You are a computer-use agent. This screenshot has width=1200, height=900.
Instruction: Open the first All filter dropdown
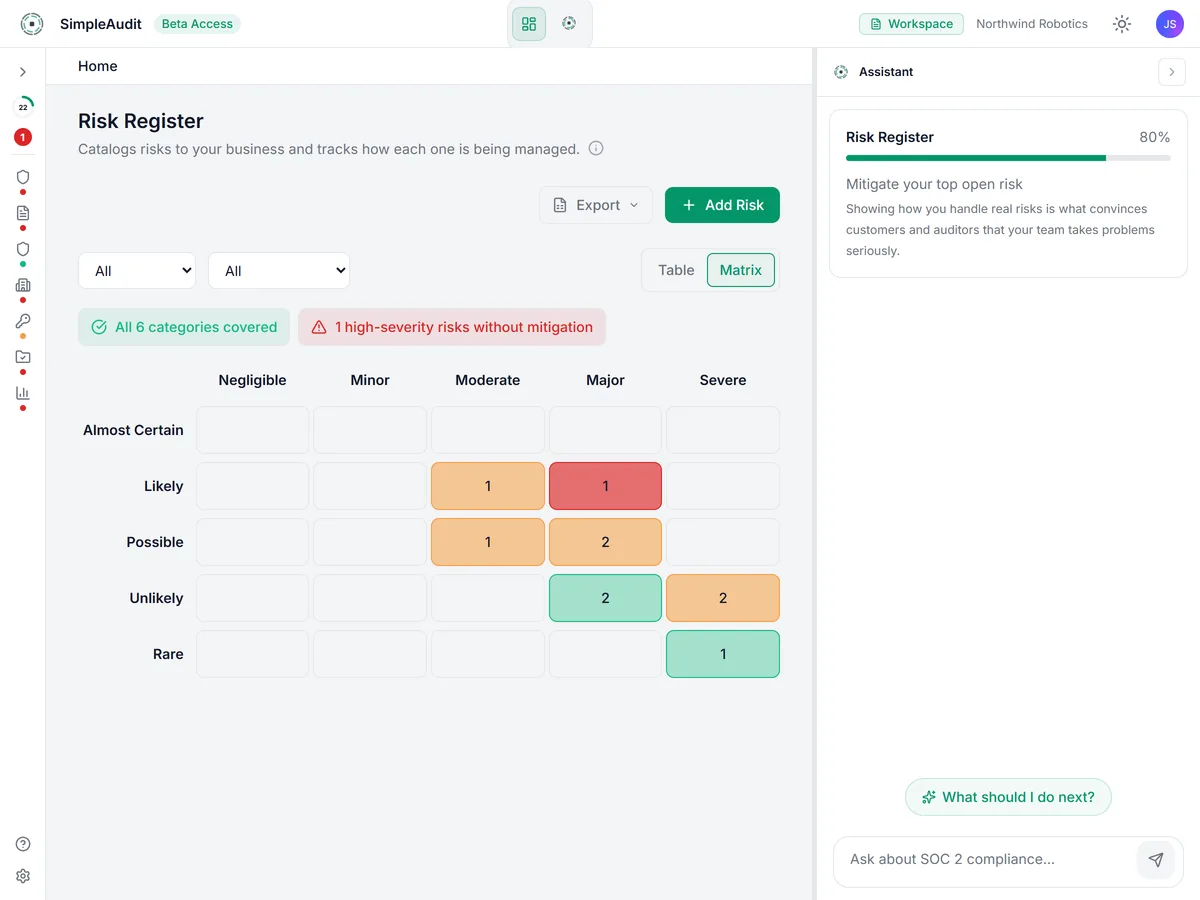137,270
